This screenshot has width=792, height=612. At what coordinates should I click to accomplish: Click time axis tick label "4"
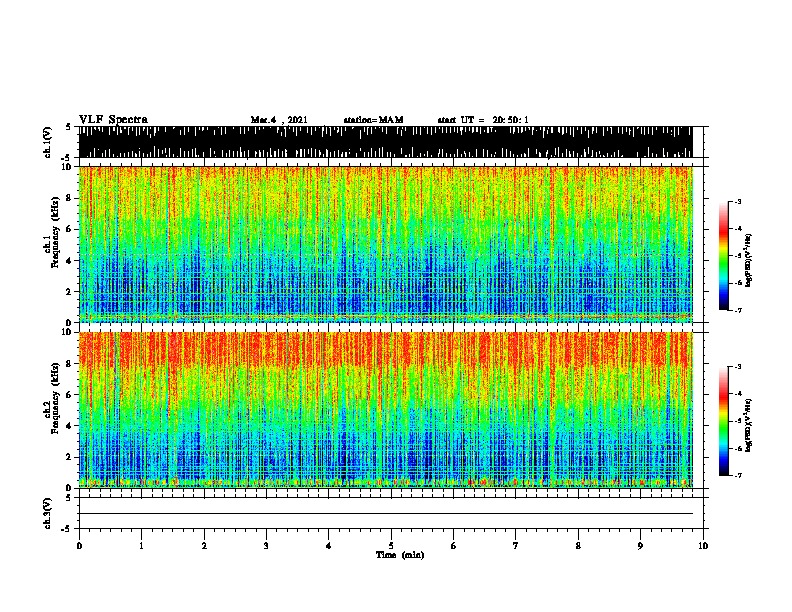click(328, 545)
